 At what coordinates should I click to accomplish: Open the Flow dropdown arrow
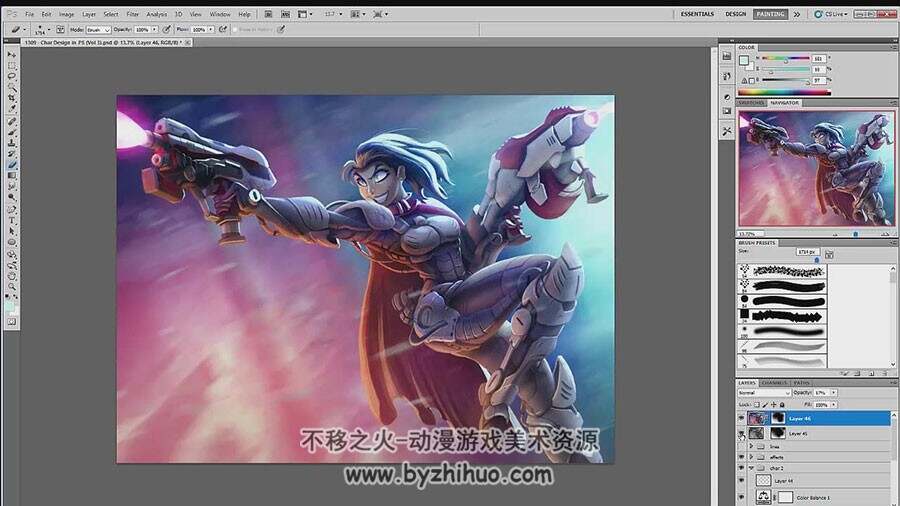pos(211,29)
